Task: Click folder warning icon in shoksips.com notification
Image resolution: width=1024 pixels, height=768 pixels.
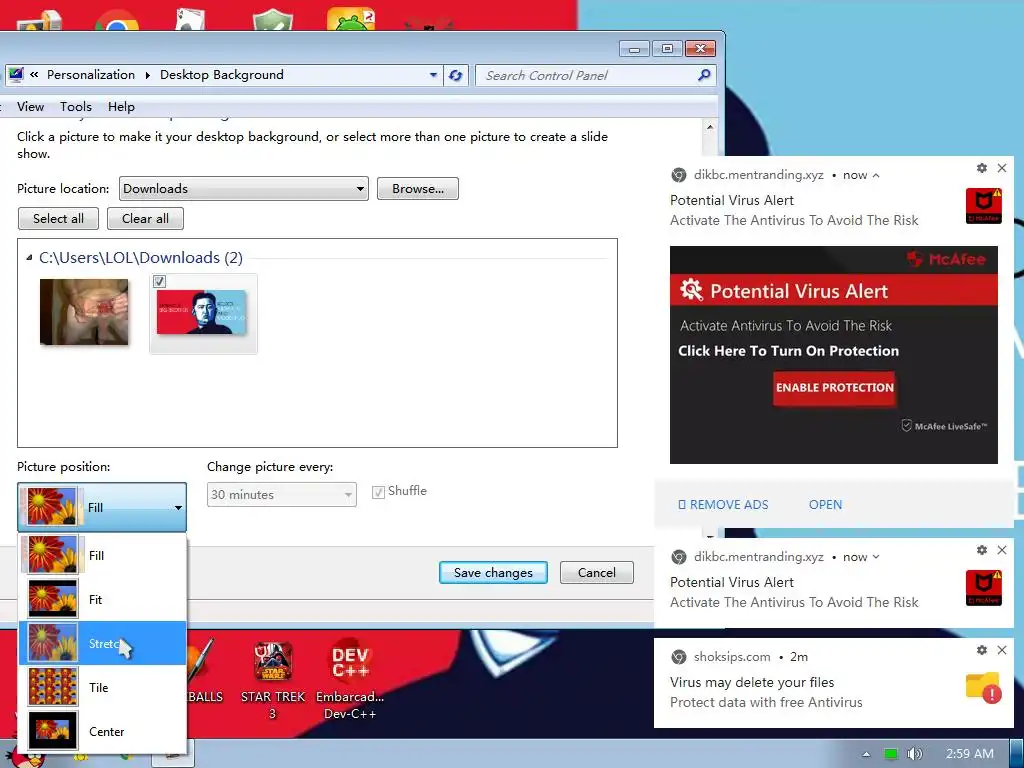Action: coord(984,688)
